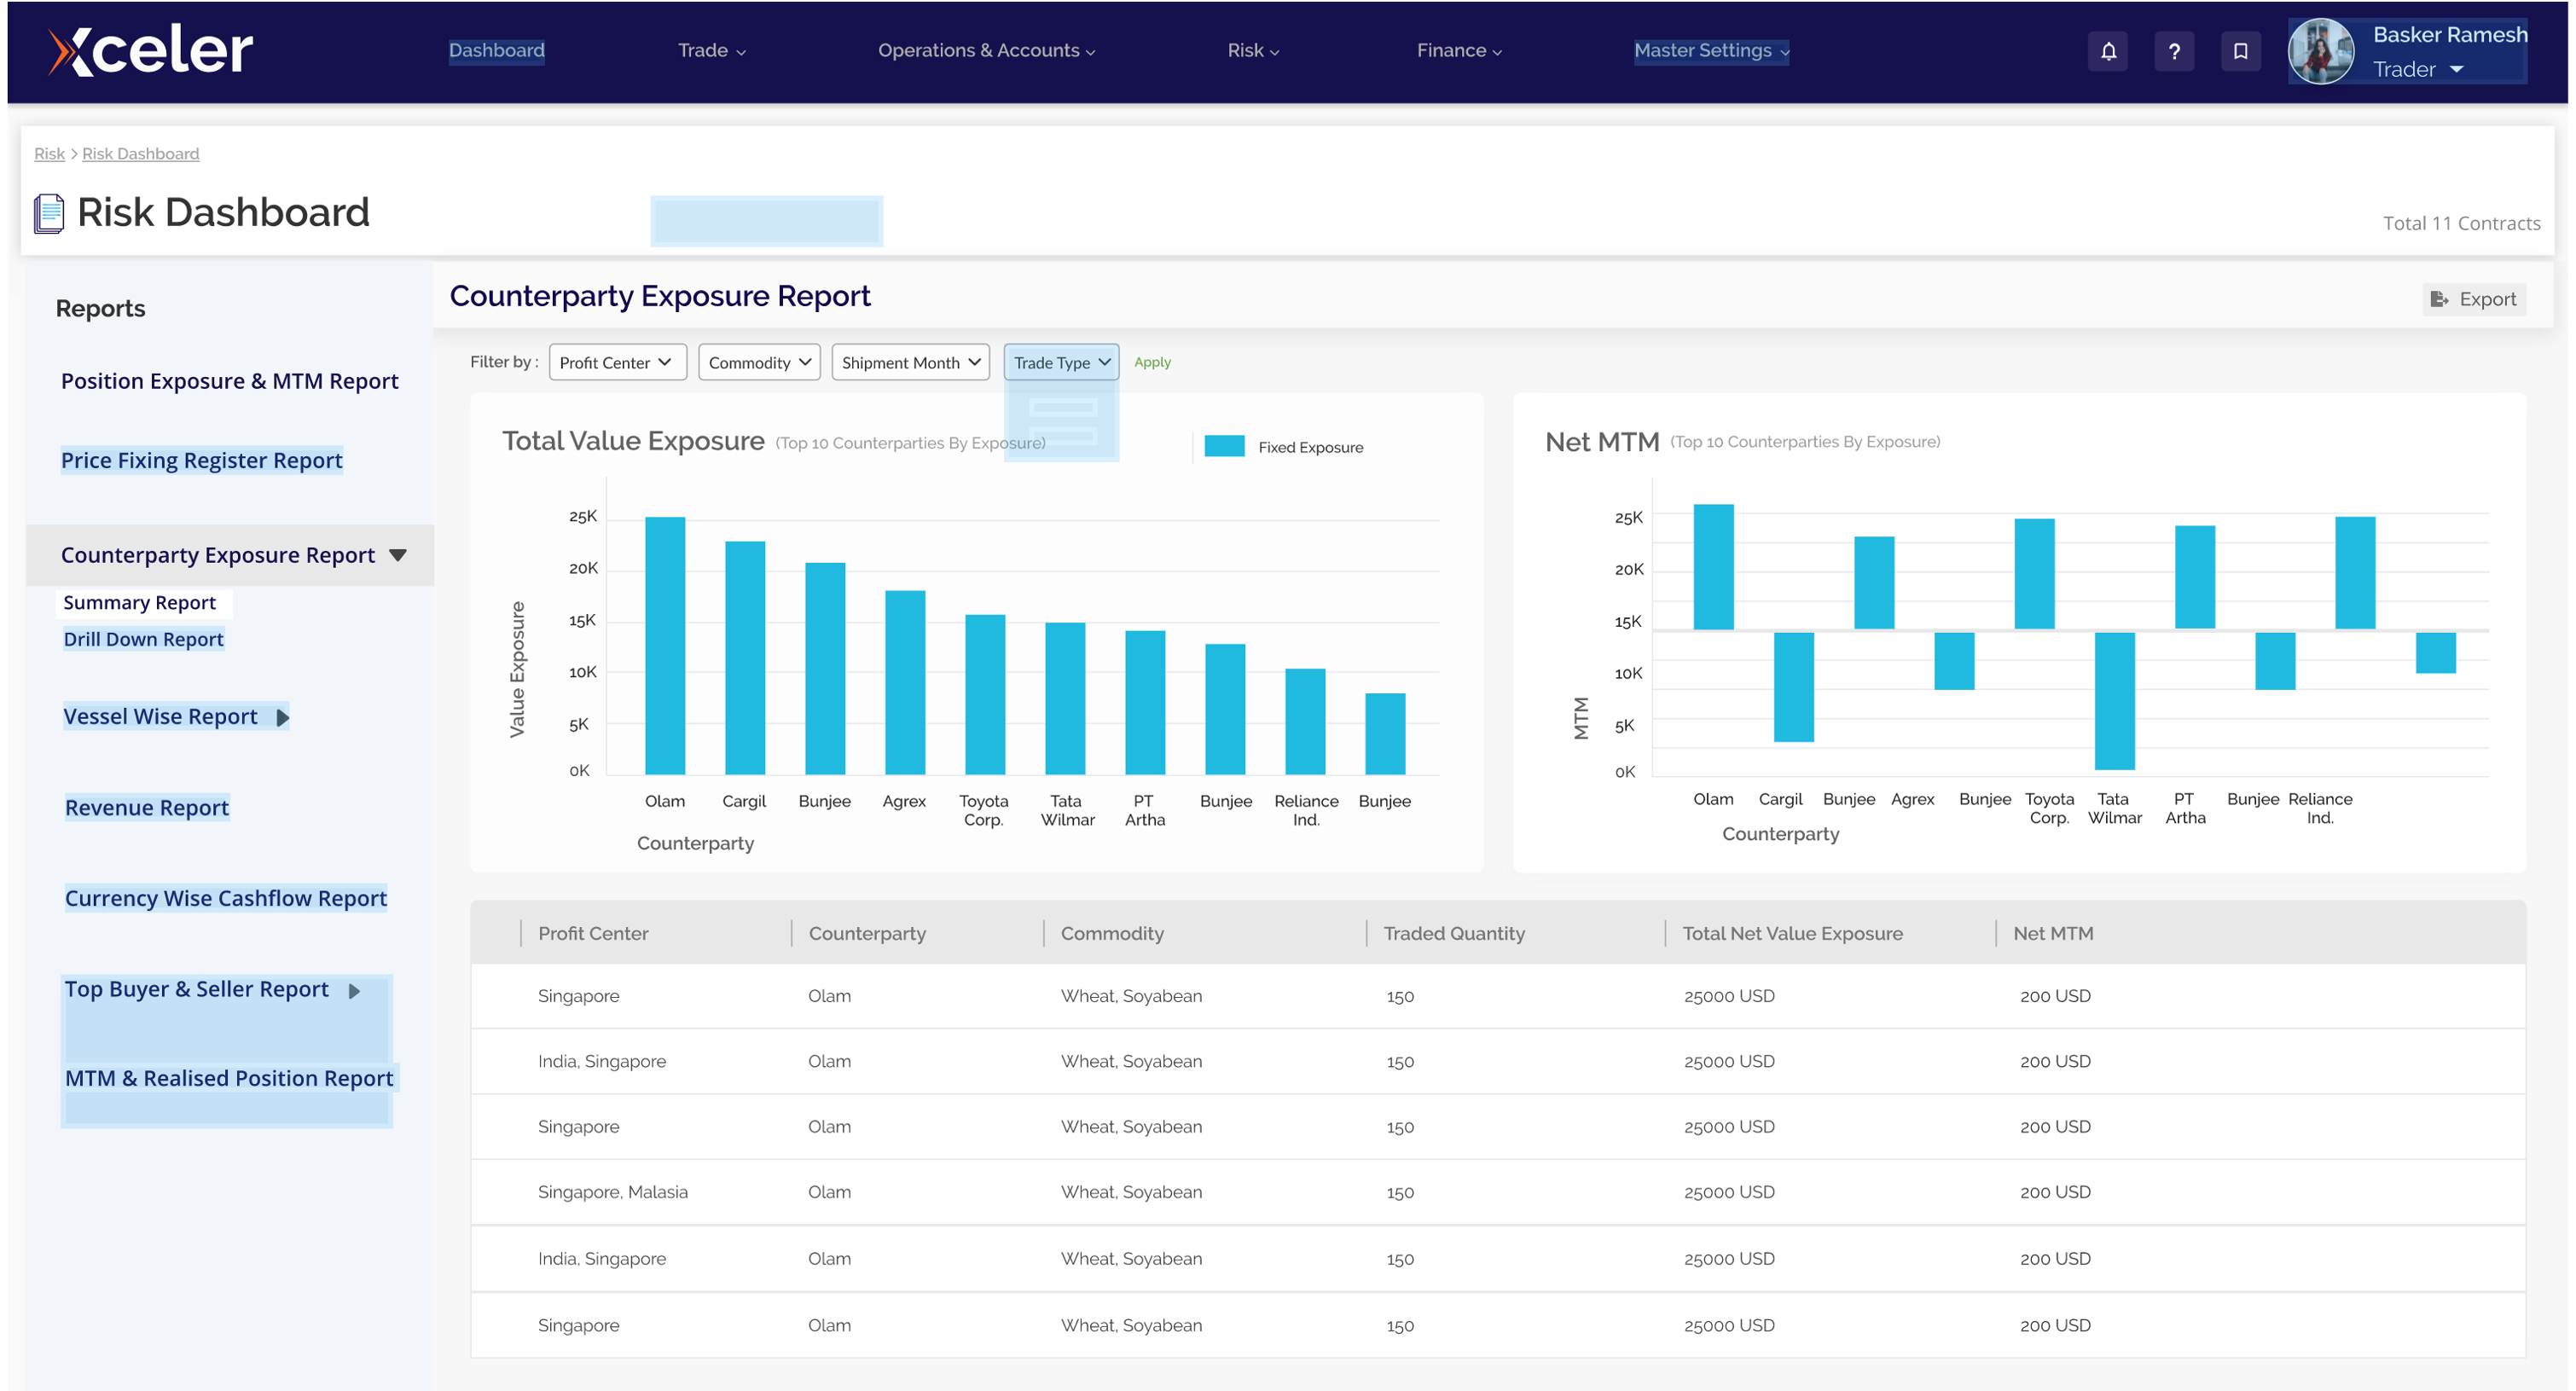Open the Risk top menu
Image resolution: width=2576 pixels, height=1391 pixels.
tap(1253, 50)
